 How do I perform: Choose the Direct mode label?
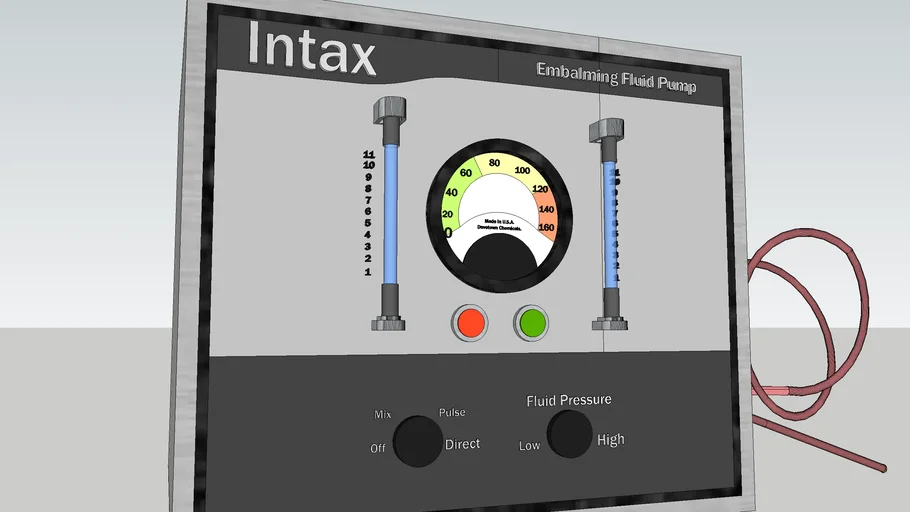(x=461, y=444)
